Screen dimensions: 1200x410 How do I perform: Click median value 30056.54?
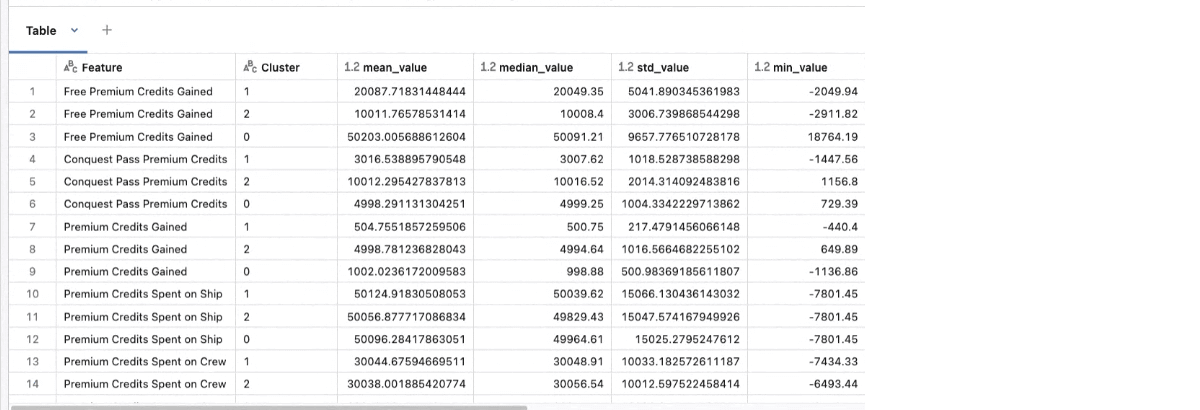pos(578,384)
